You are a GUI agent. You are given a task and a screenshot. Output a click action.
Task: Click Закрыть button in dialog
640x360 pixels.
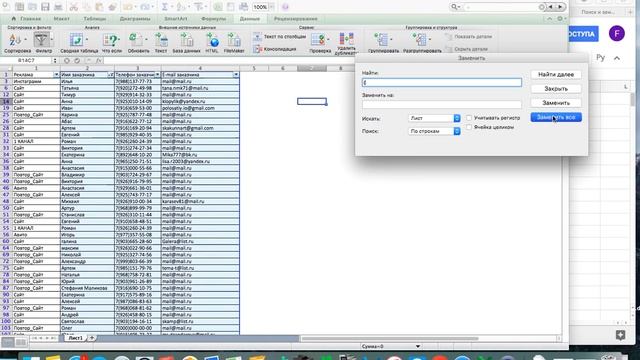(x=556, y=89)
